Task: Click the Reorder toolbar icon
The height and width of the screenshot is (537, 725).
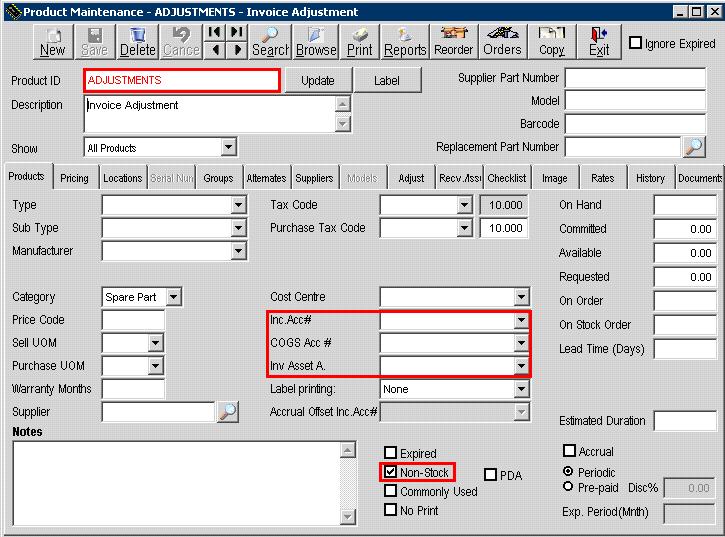Action: [454, 41]
